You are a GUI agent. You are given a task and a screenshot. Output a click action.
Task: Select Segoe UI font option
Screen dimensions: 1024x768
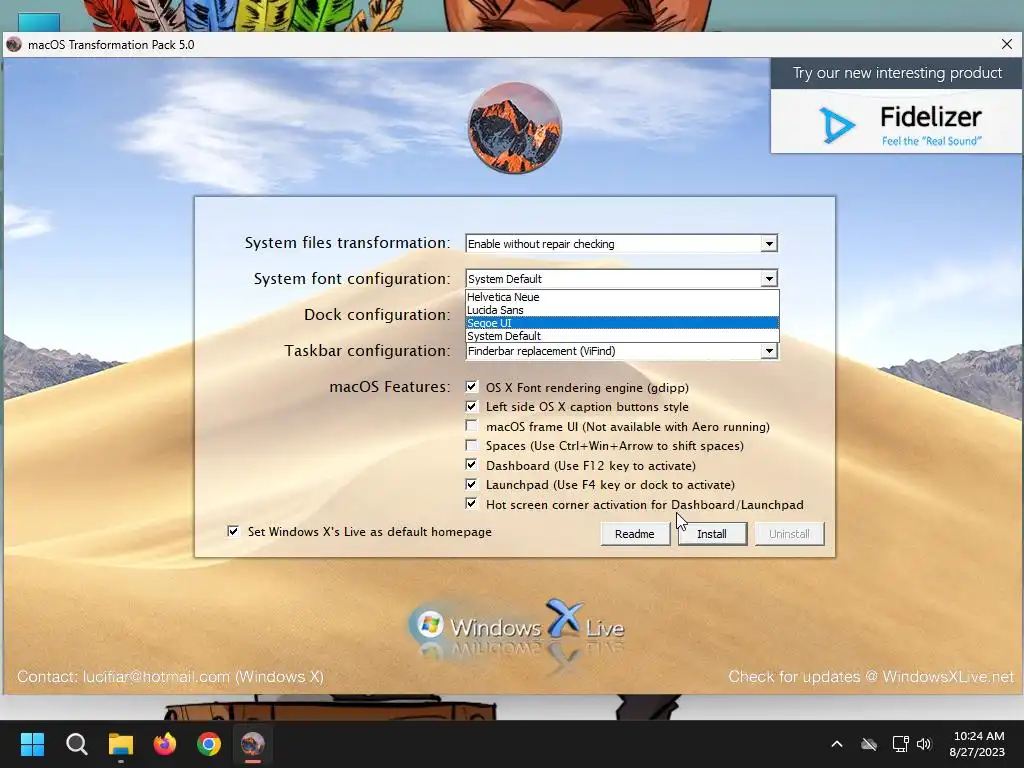(622, 323)
